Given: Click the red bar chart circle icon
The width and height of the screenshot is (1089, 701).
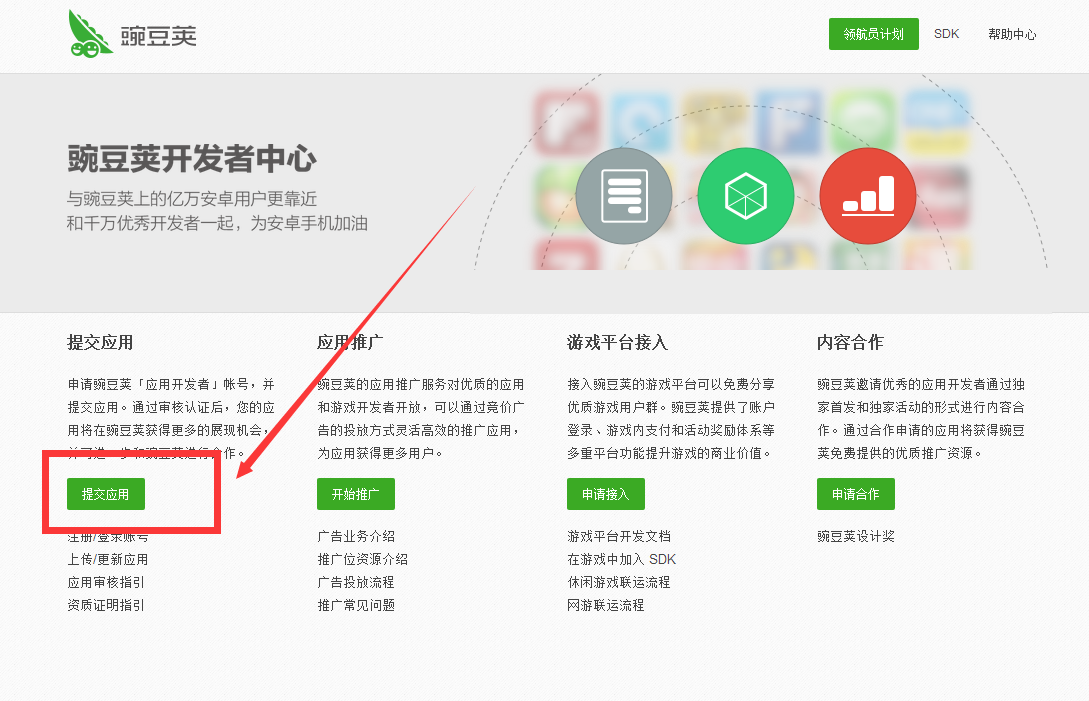Looking at the screenshot, I should click(867, 196).
